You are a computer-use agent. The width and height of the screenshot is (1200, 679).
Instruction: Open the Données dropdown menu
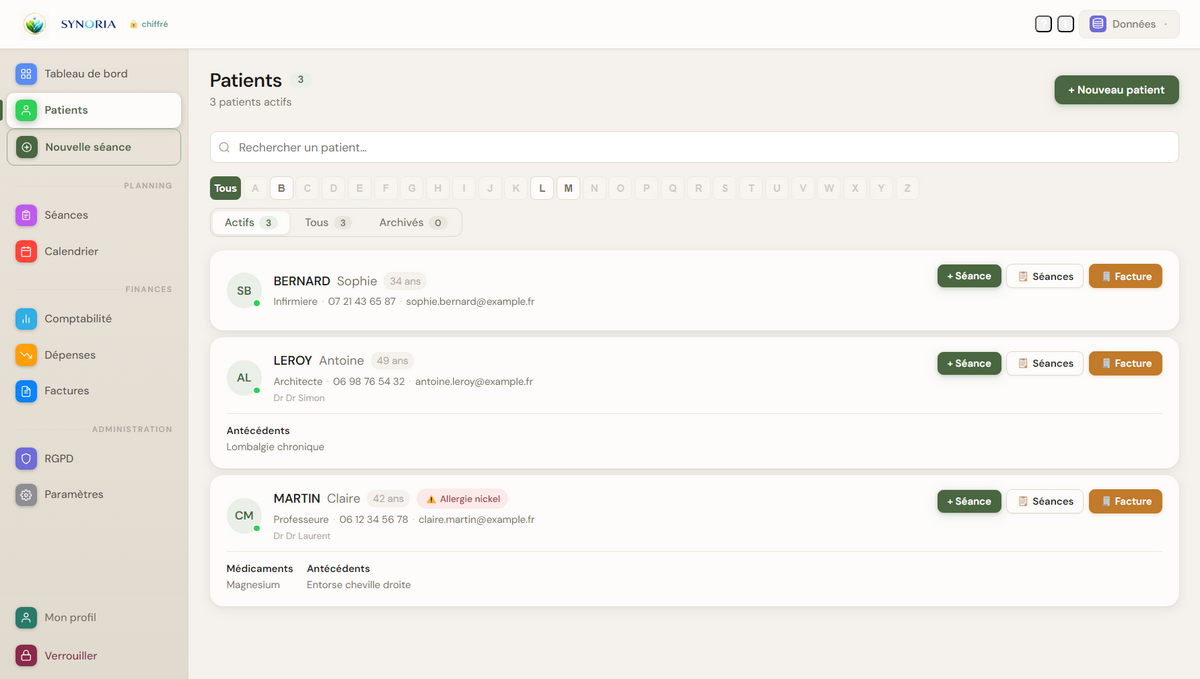coord(1129,24)
